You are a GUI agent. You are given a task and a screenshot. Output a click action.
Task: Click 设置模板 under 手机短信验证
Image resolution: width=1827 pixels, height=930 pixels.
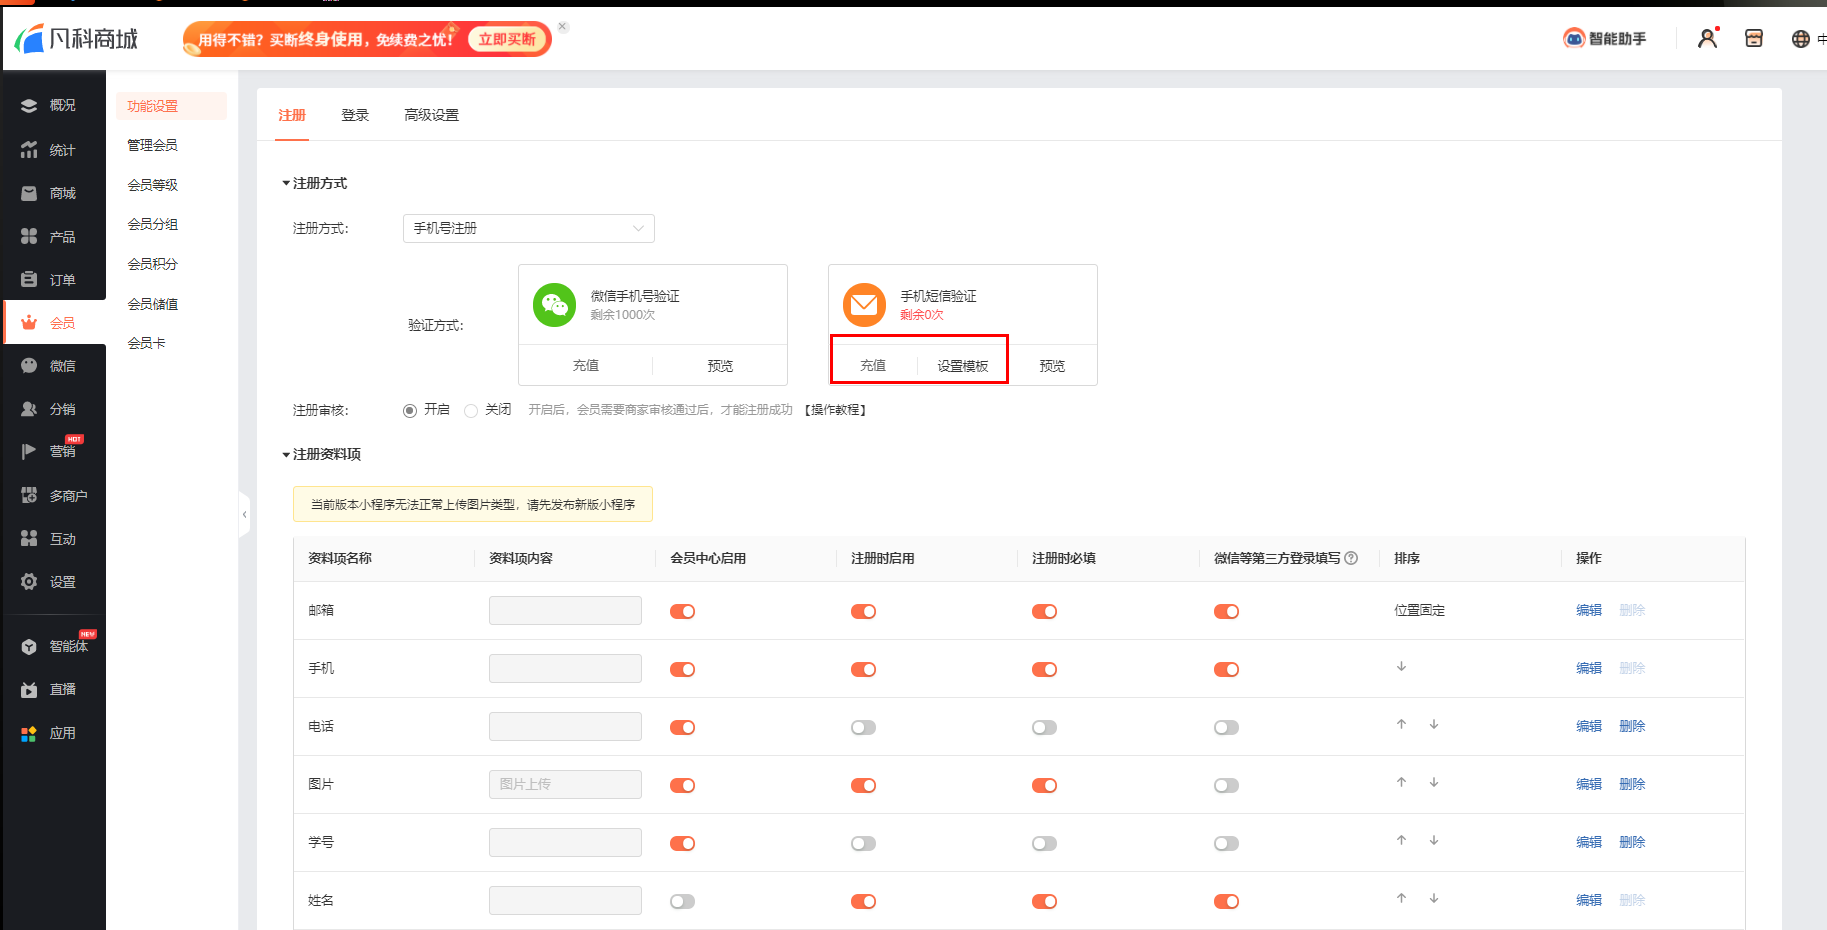pos(962,366)
